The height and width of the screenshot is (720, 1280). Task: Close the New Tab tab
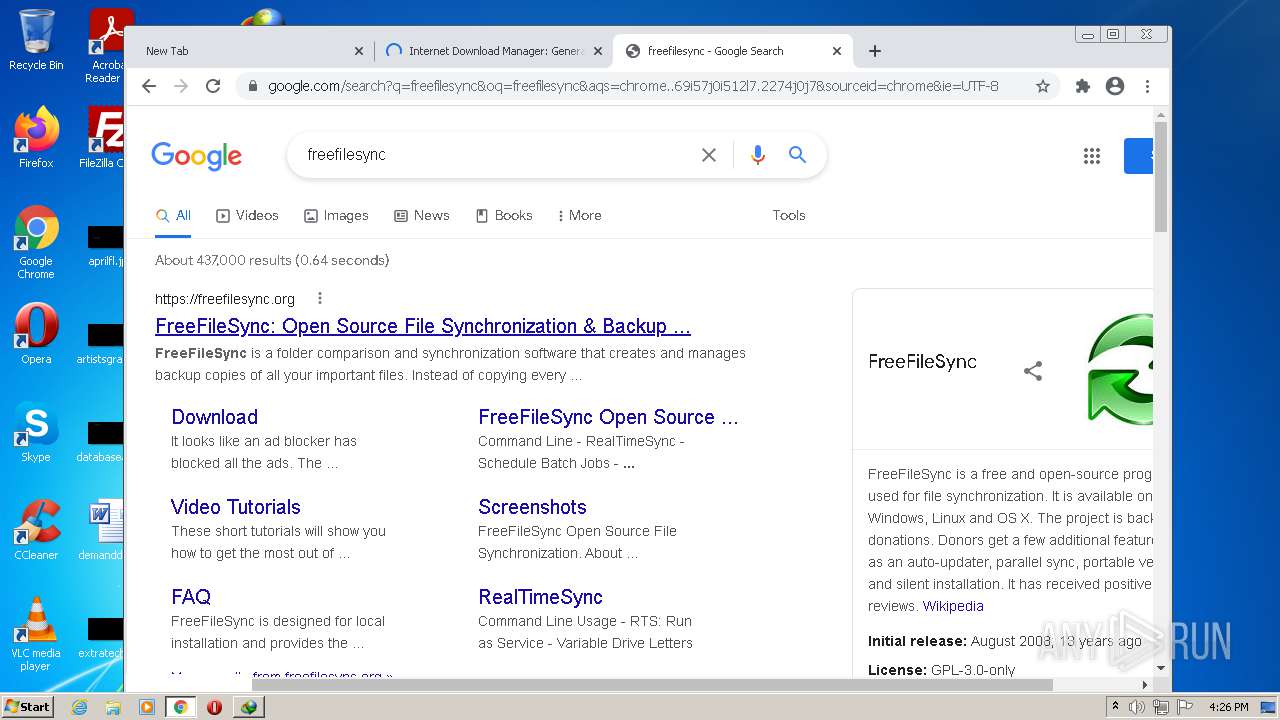click(359, 51)
